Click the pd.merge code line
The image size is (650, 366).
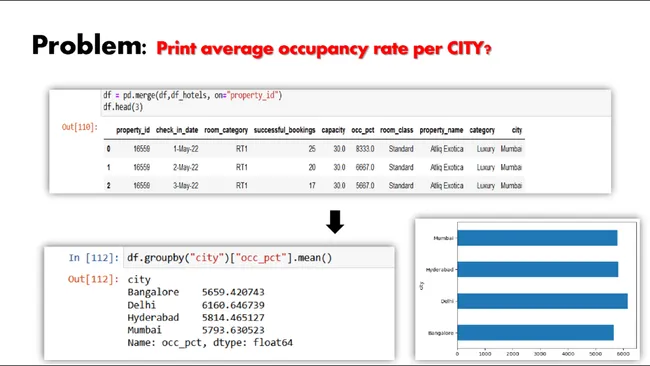click(193, 95)
